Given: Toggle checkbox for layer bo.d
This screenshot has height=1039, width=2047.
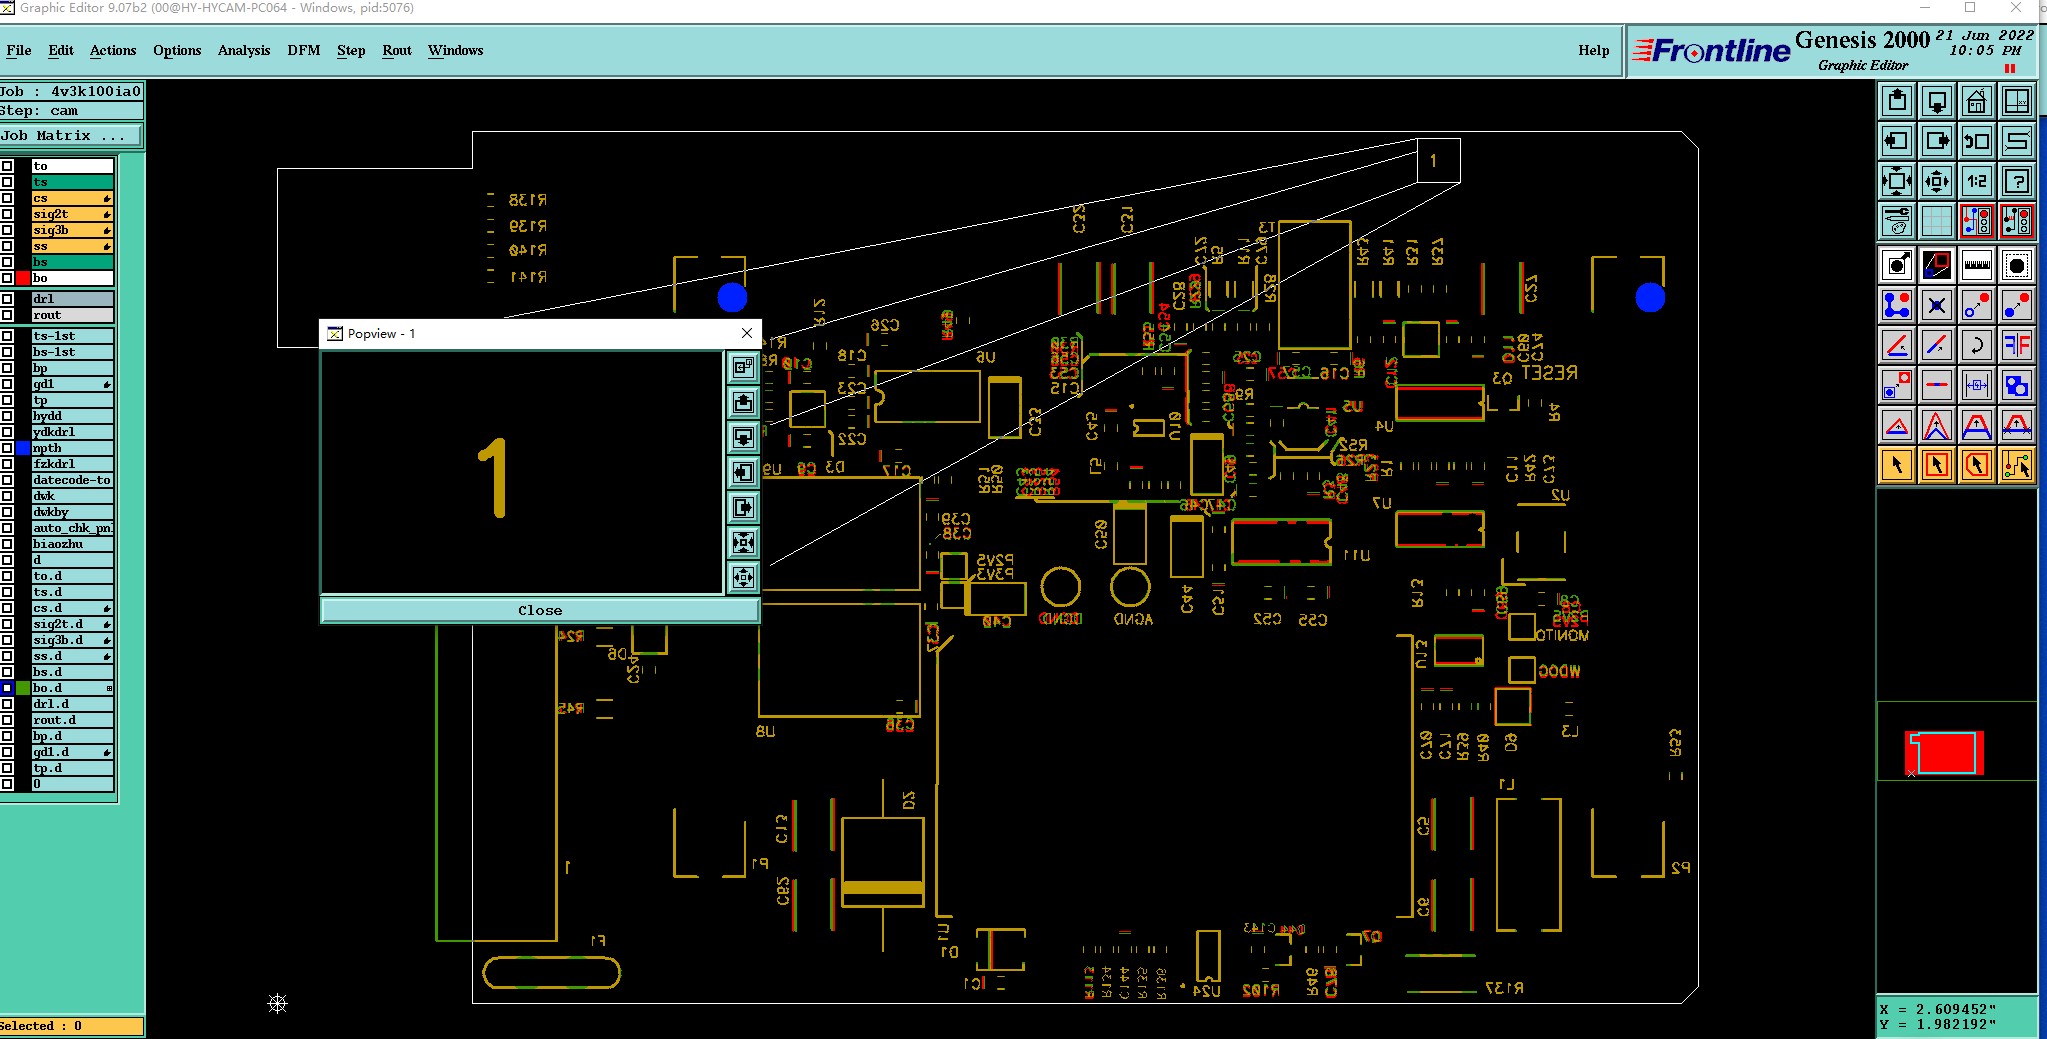Looking at the screenshot, I should point(7,688).
